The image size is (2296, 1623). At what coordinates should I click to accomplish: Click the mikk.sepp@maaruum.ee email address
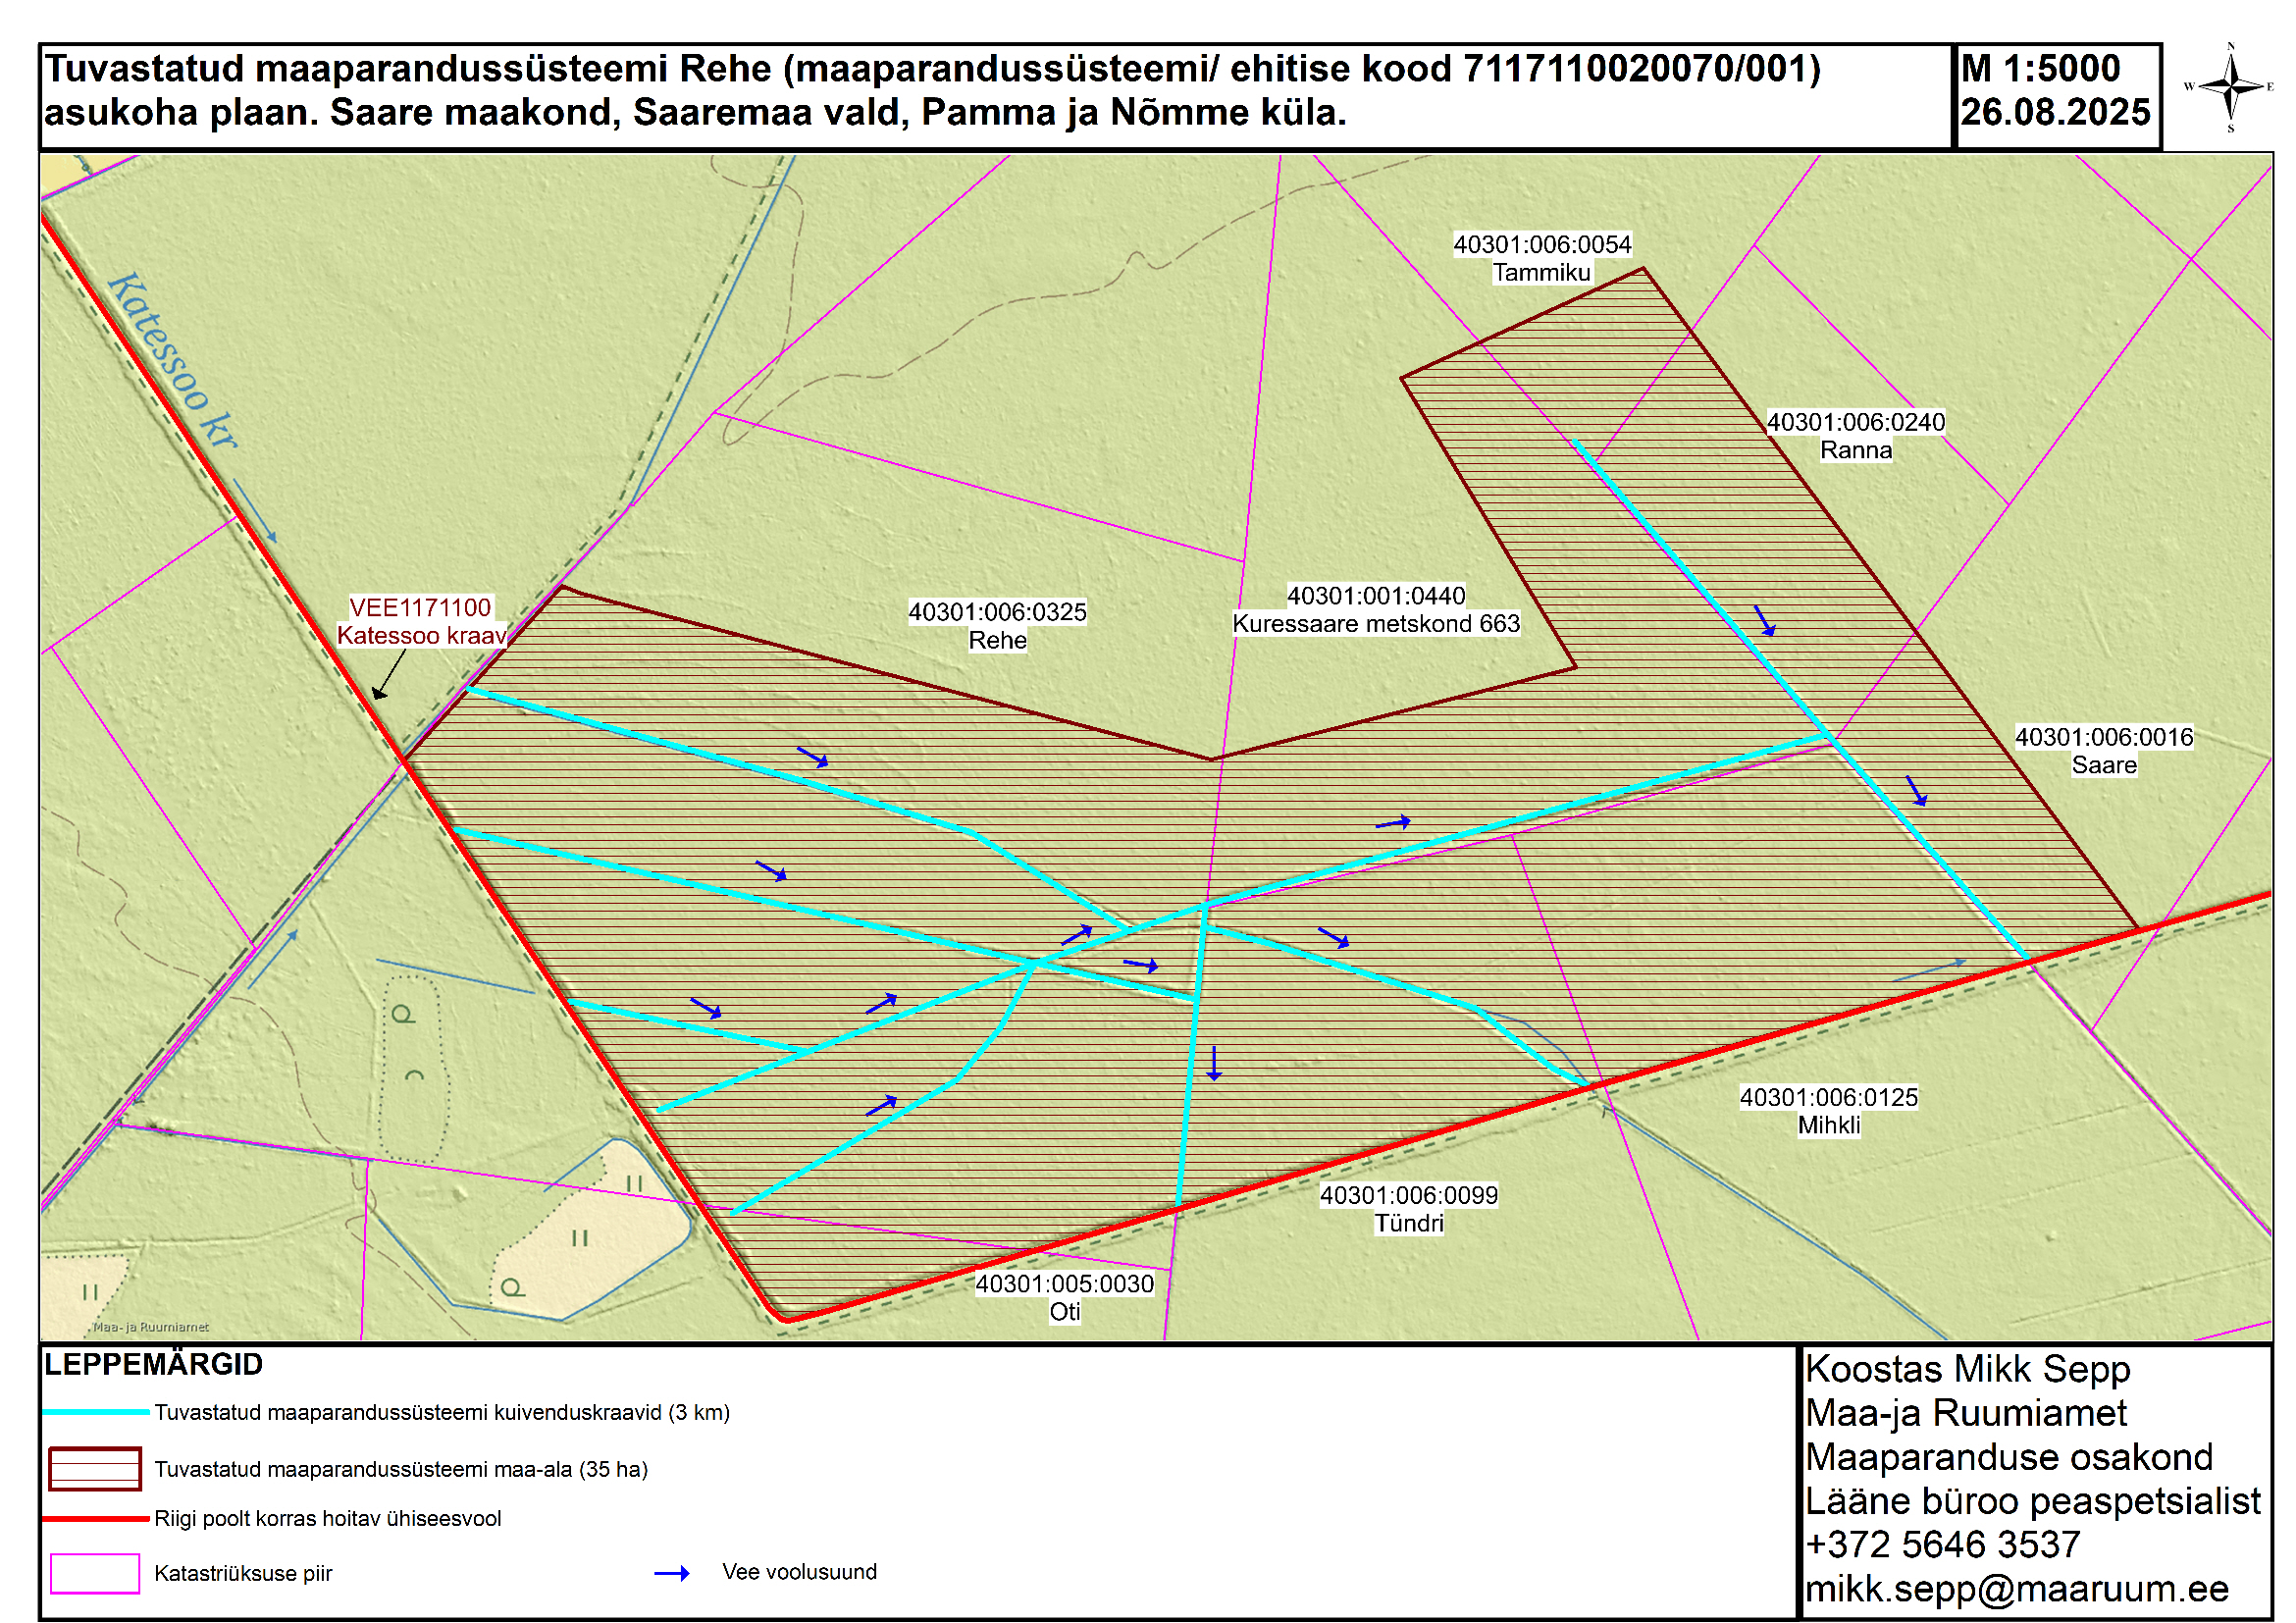(2017, 1588)
